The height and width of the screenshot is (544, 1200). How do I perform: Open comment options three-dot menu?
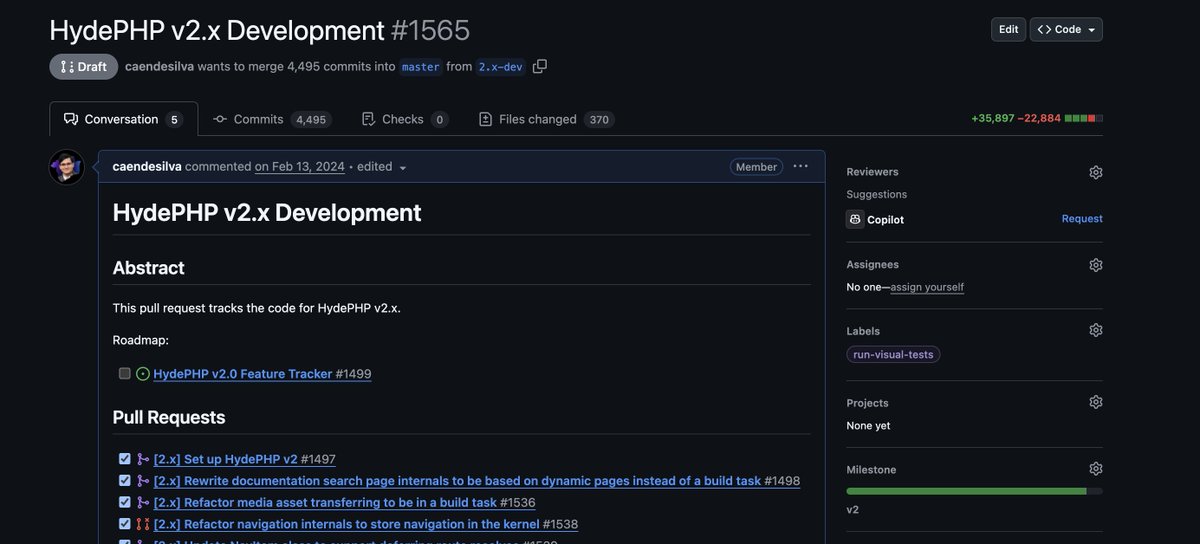click(800, 166)
